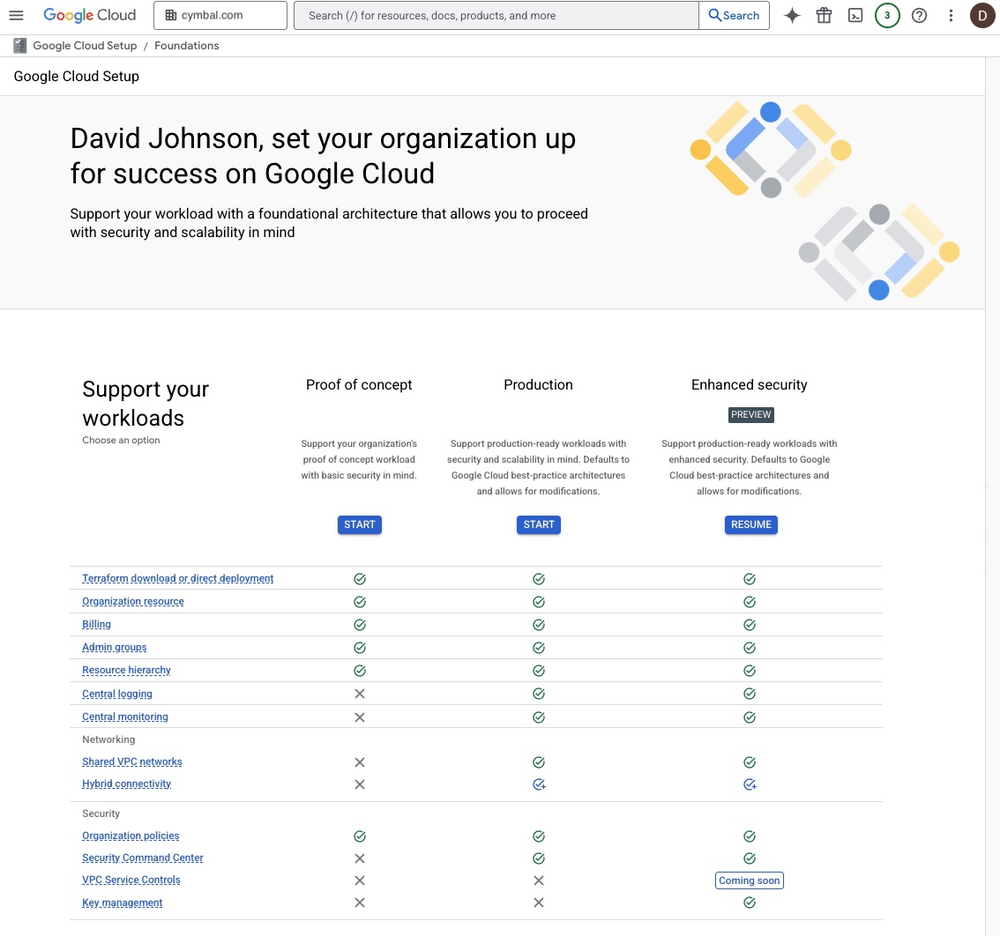Click Proof of concept check for Terraform row

pos(360,579)
